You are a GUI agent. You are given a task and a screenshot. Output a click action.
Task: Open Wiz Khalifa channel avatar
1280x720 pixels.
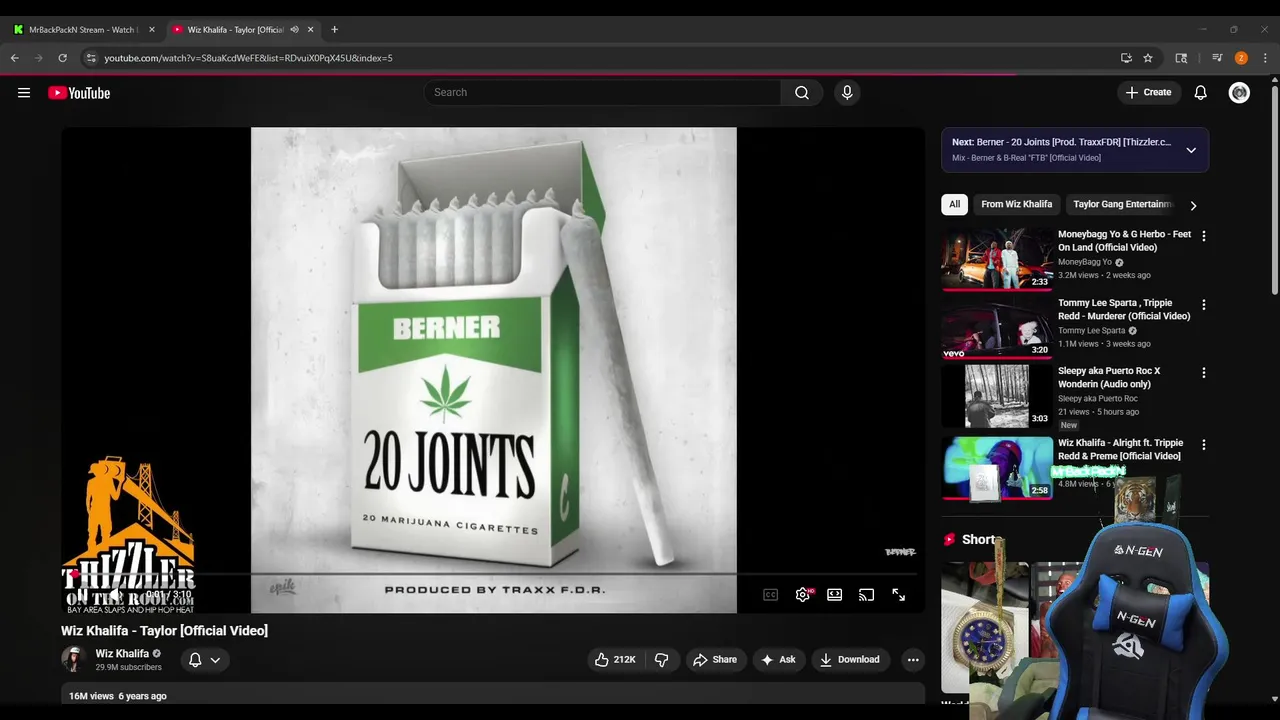point(73,659)
